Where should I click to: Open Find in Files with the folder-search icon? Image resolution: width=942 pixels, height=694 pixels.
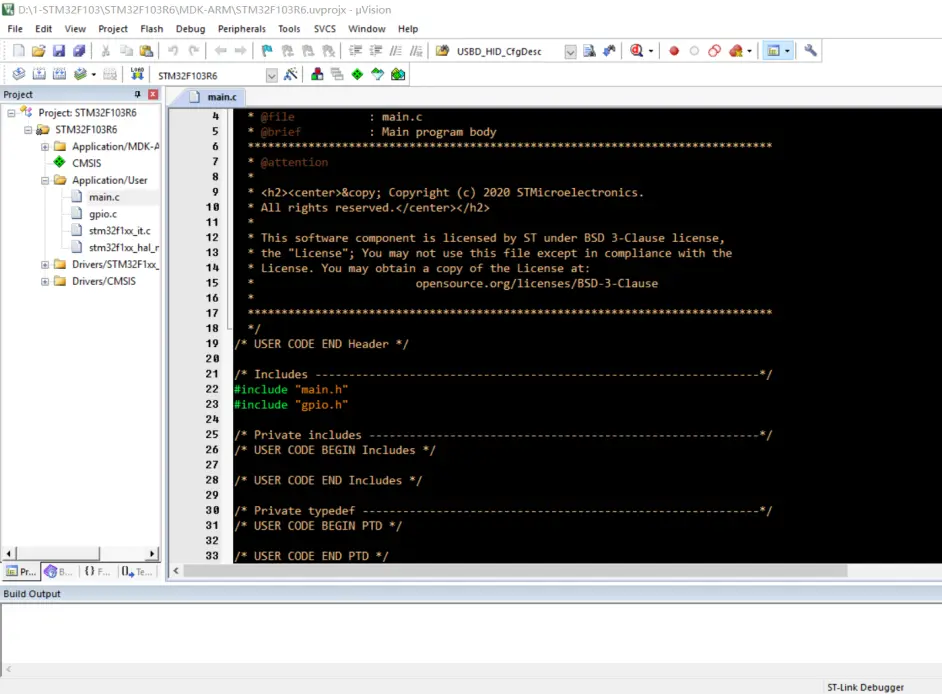[442, 51]
